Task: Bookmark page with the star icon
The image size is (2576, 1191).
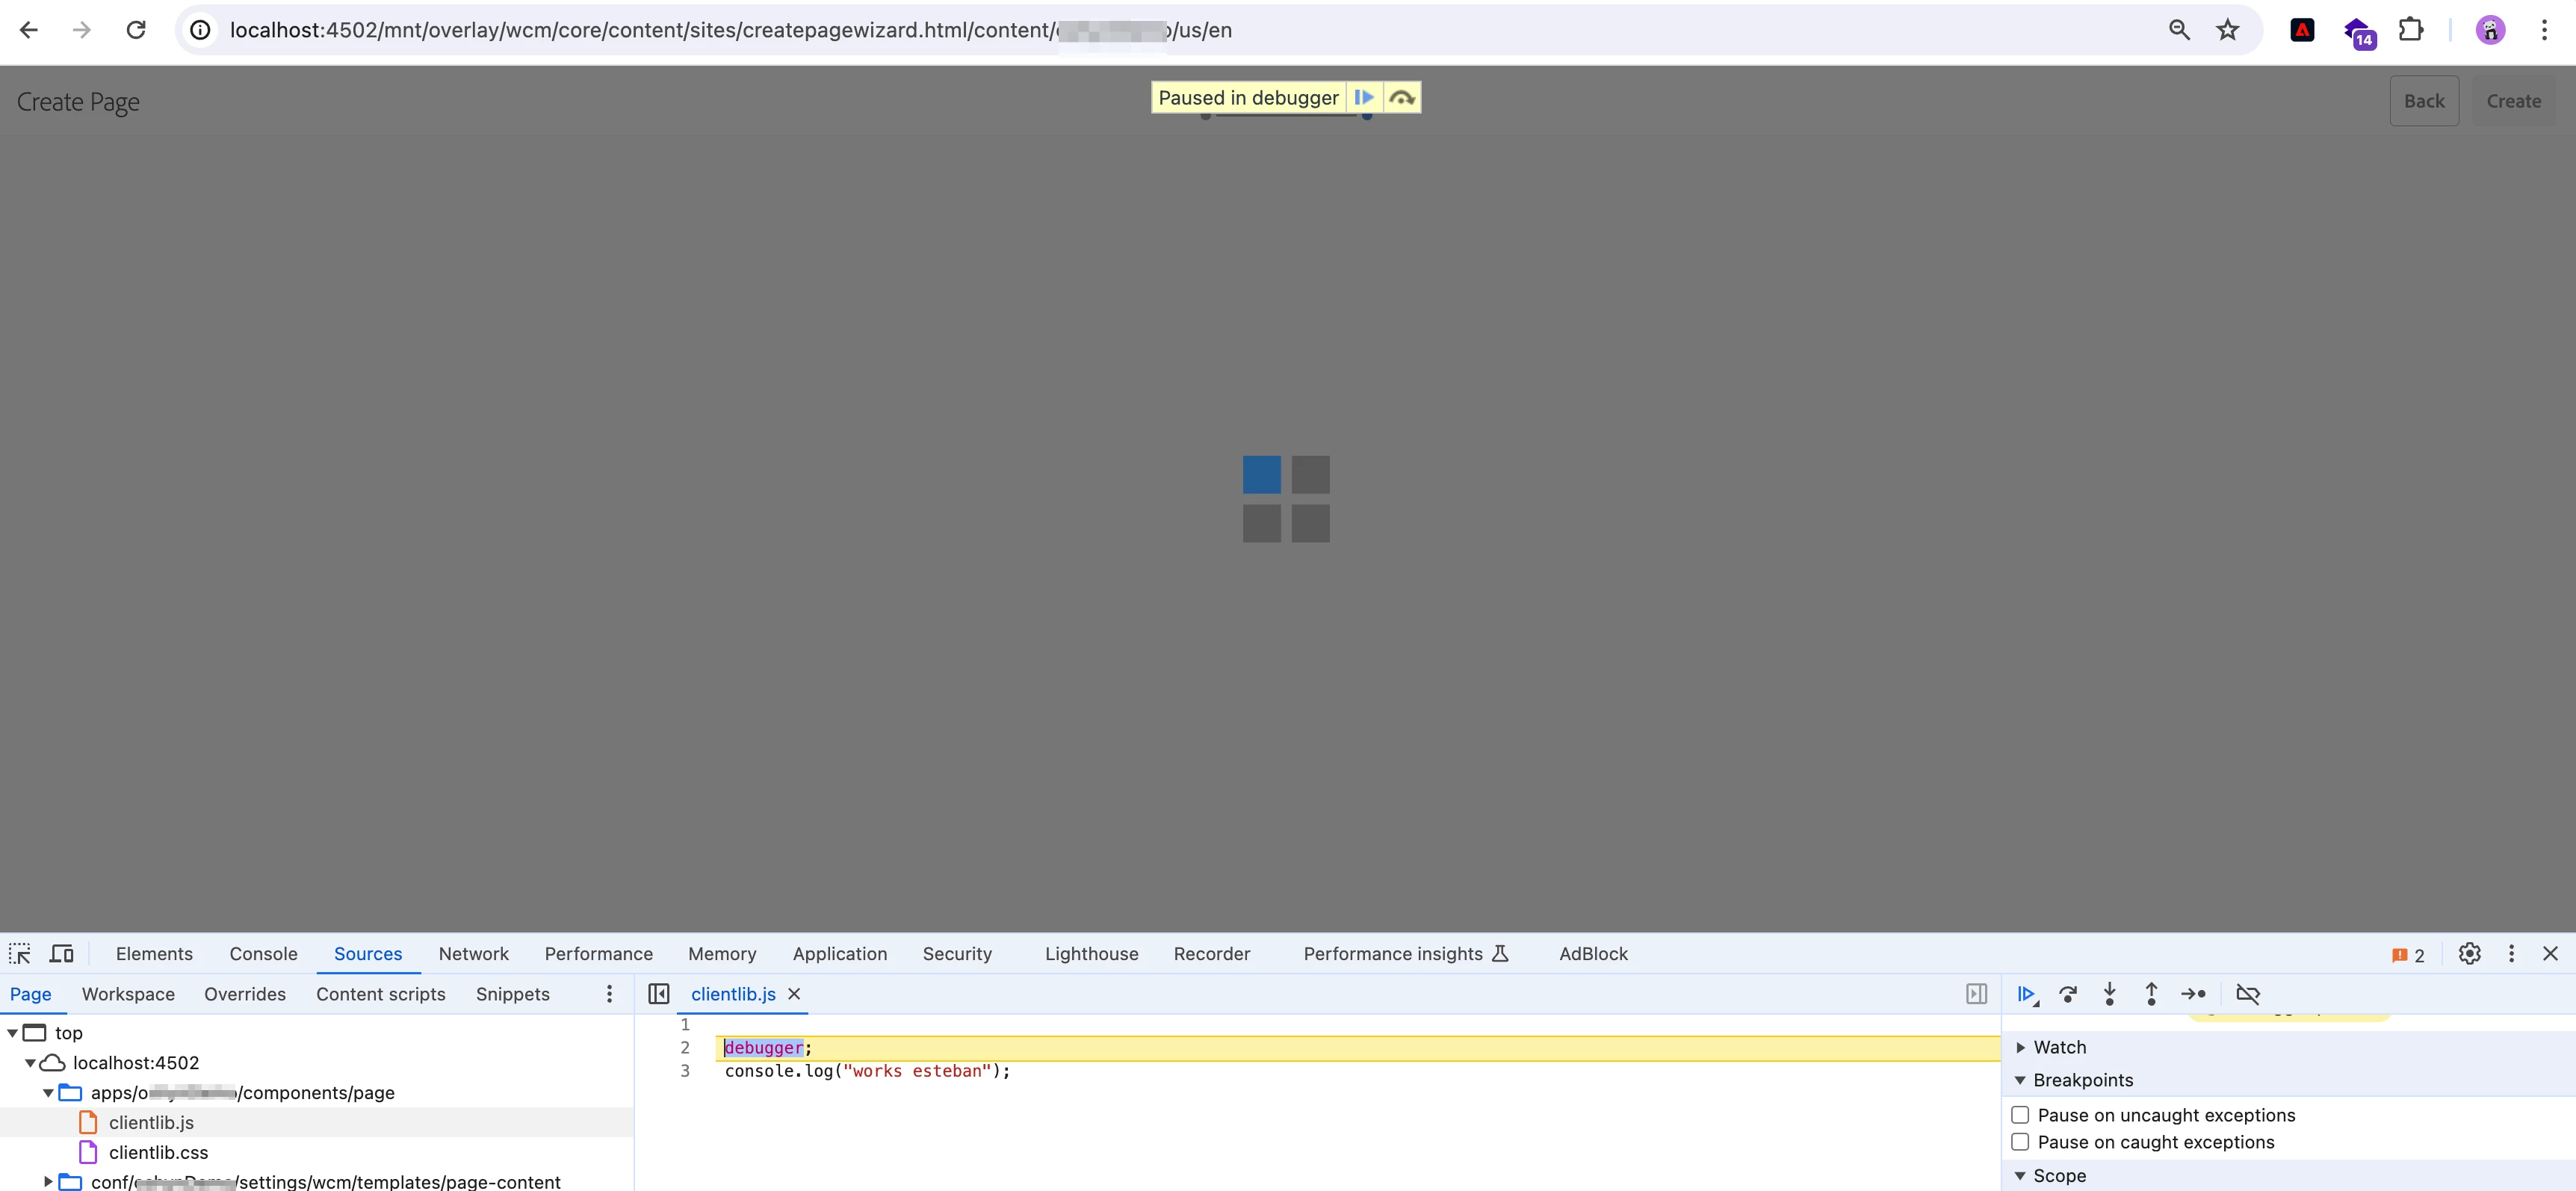Action: [x=2227, y=30]
